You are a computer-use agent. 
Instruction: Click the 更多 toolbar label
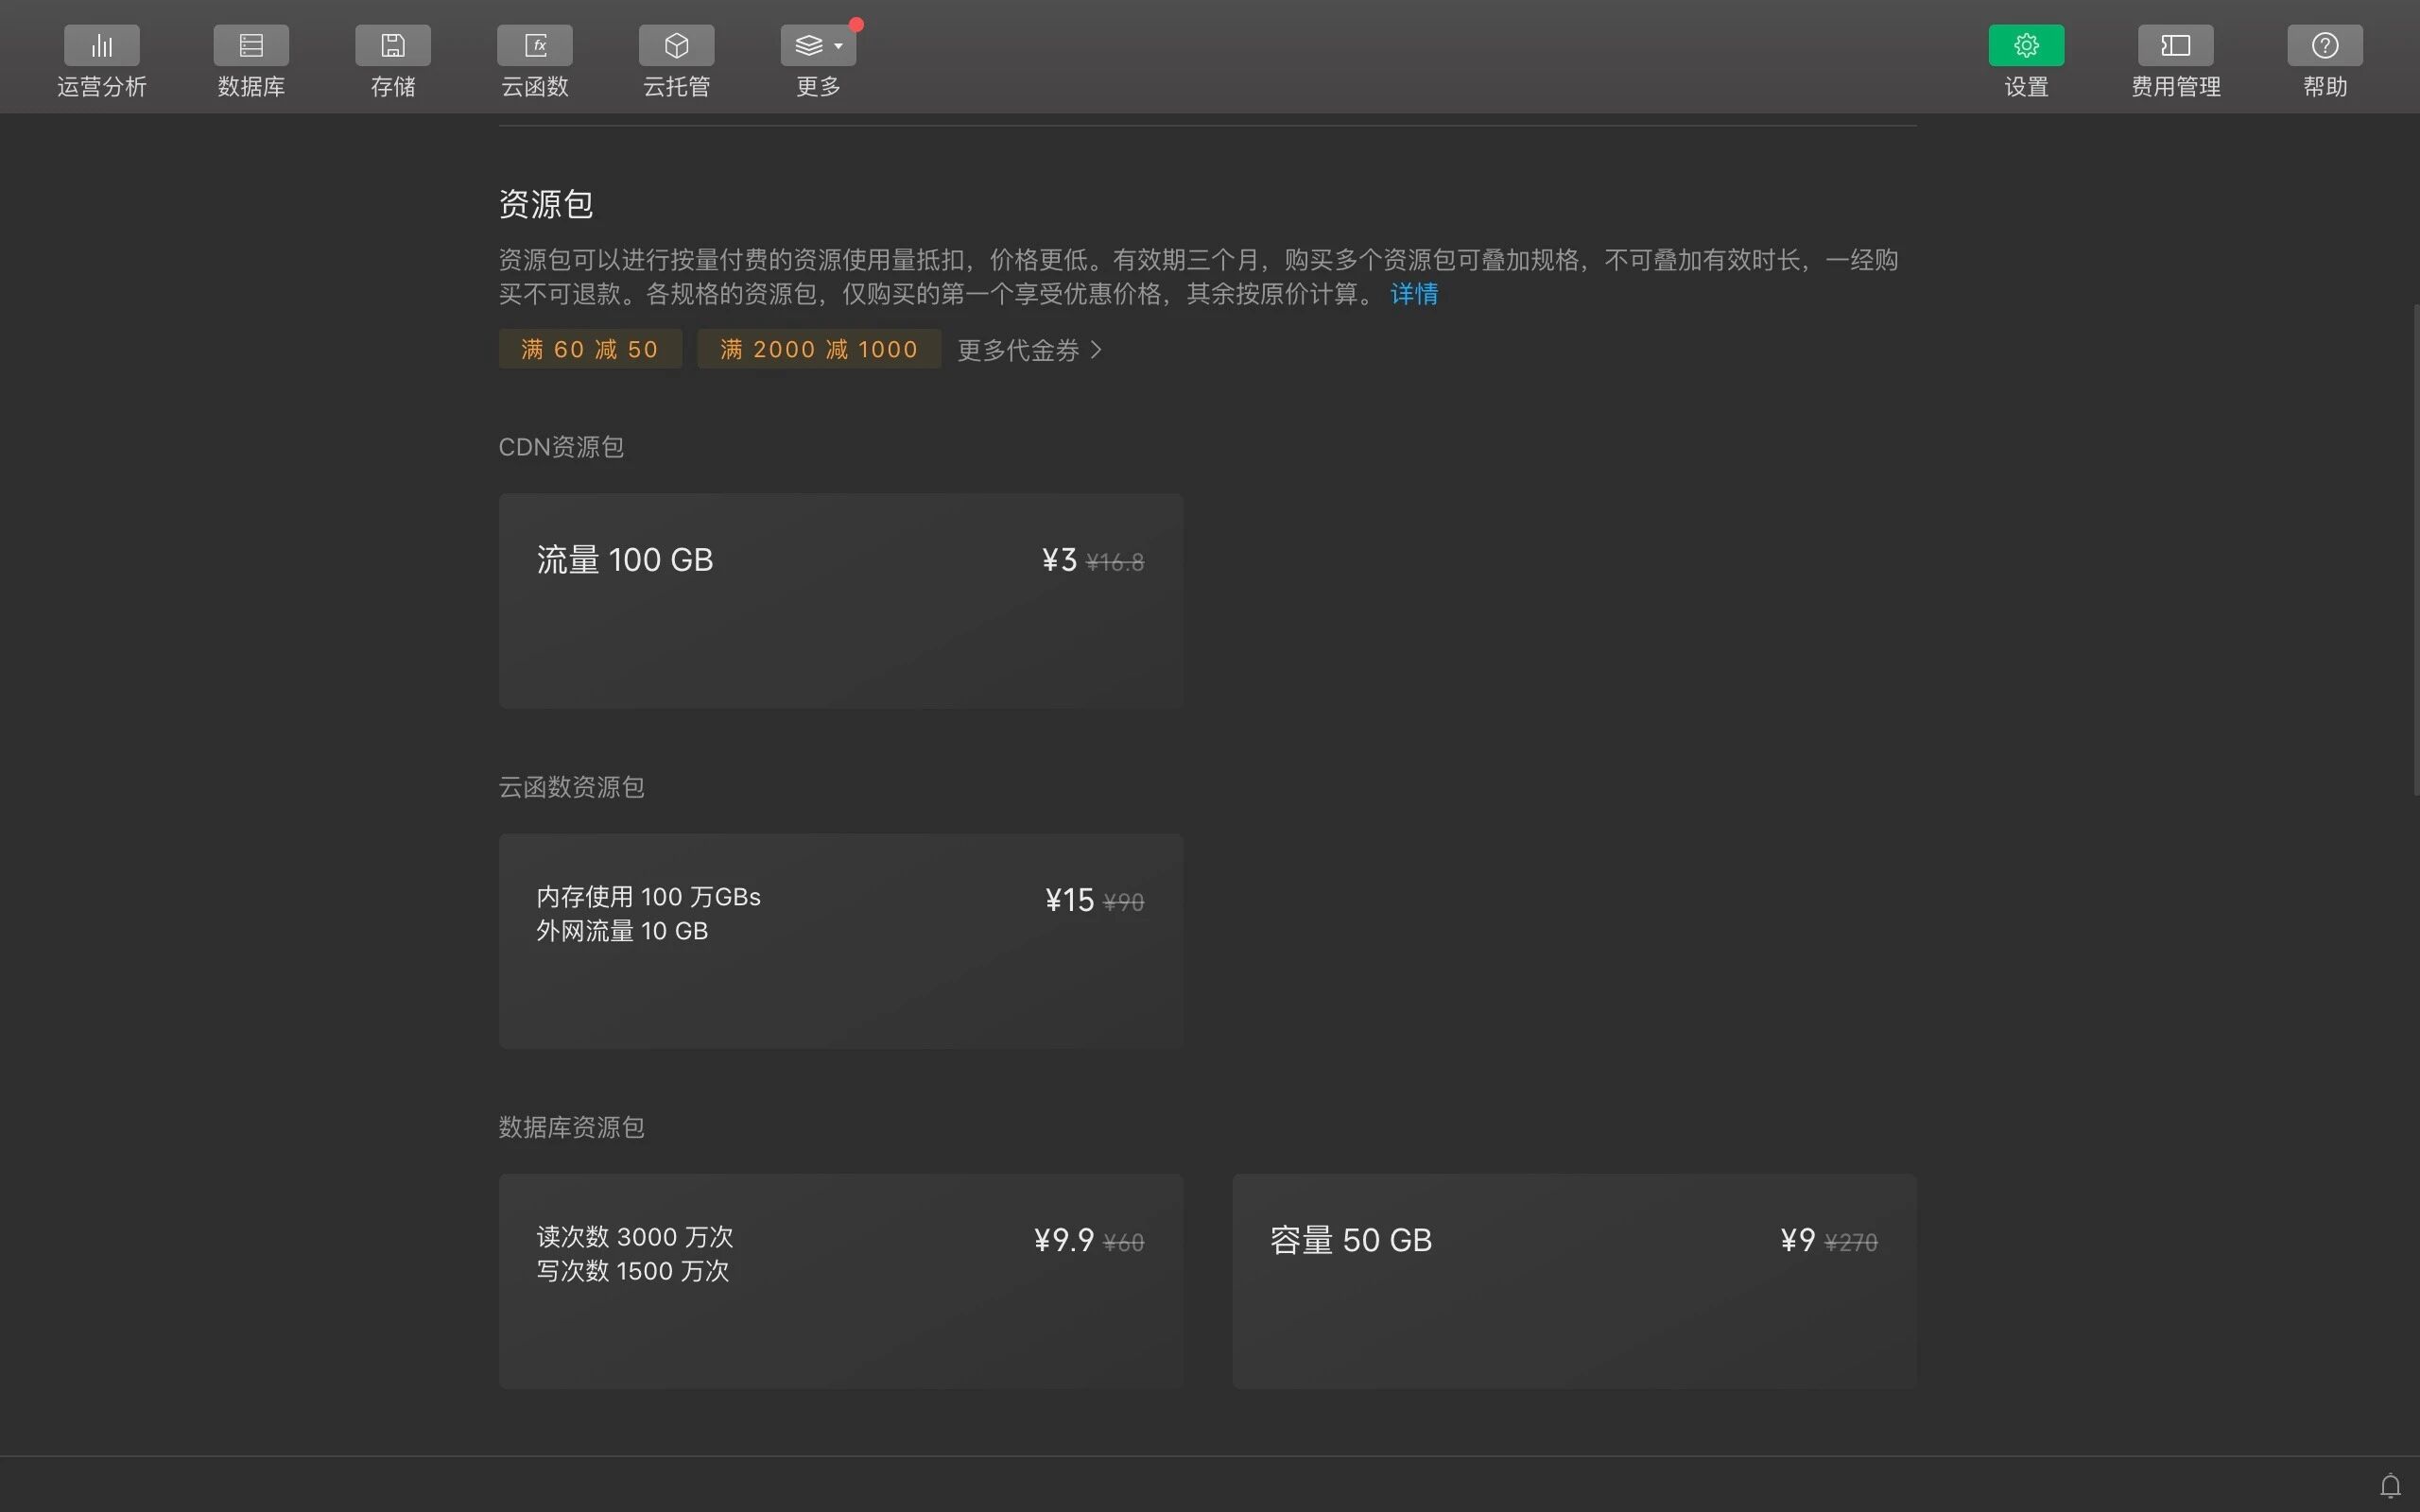(x=818, y=87)
